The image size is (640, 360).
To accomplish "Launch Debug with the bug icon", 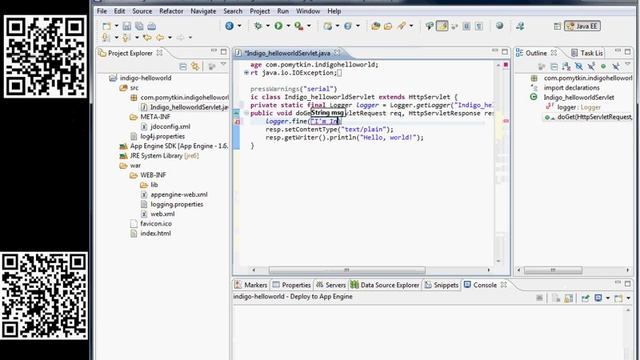I will [258, 26].
